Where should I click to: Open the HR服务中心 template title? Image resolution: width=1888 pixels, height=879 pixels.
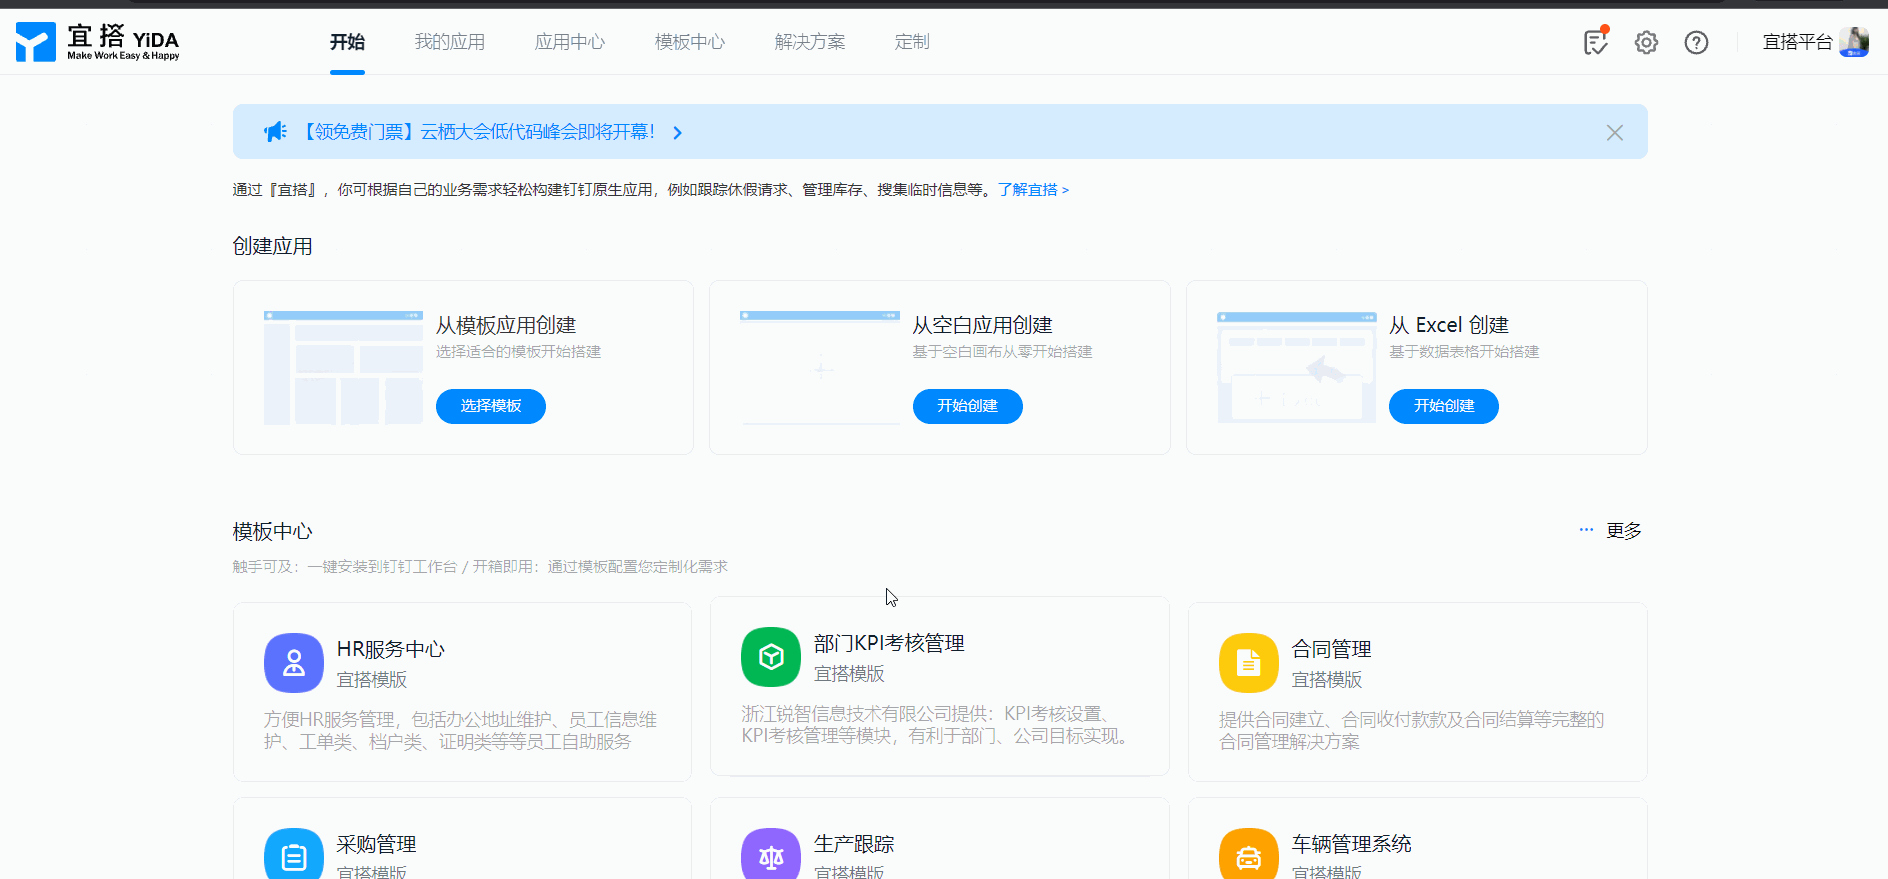tap(391, 649)
